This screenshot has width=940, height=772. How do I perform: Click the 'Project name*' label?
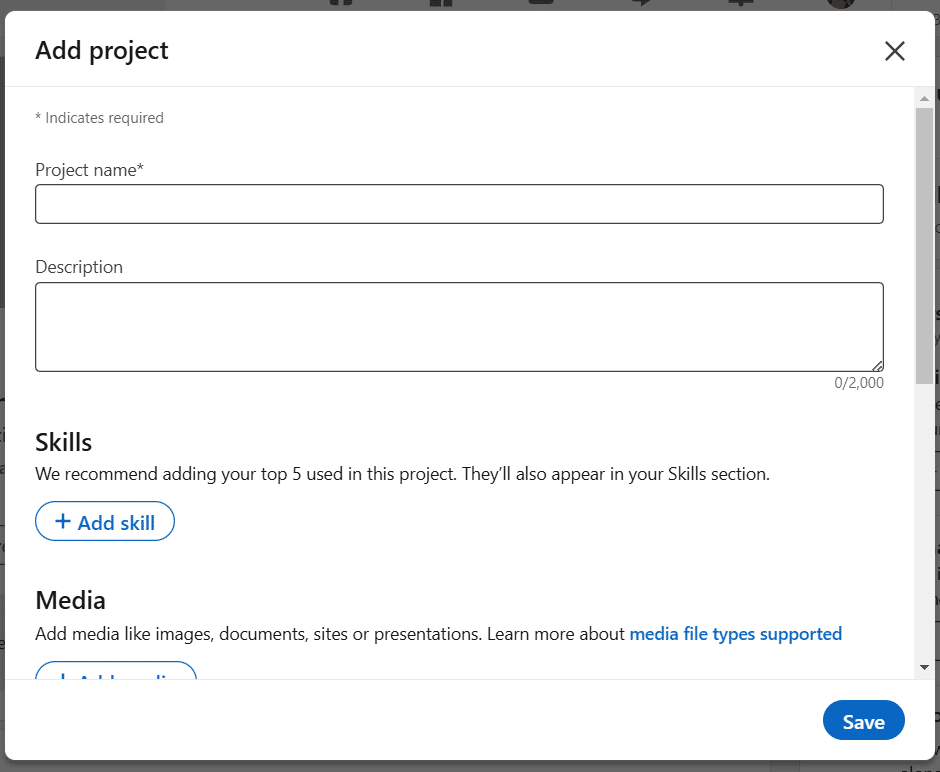[90, 170]
